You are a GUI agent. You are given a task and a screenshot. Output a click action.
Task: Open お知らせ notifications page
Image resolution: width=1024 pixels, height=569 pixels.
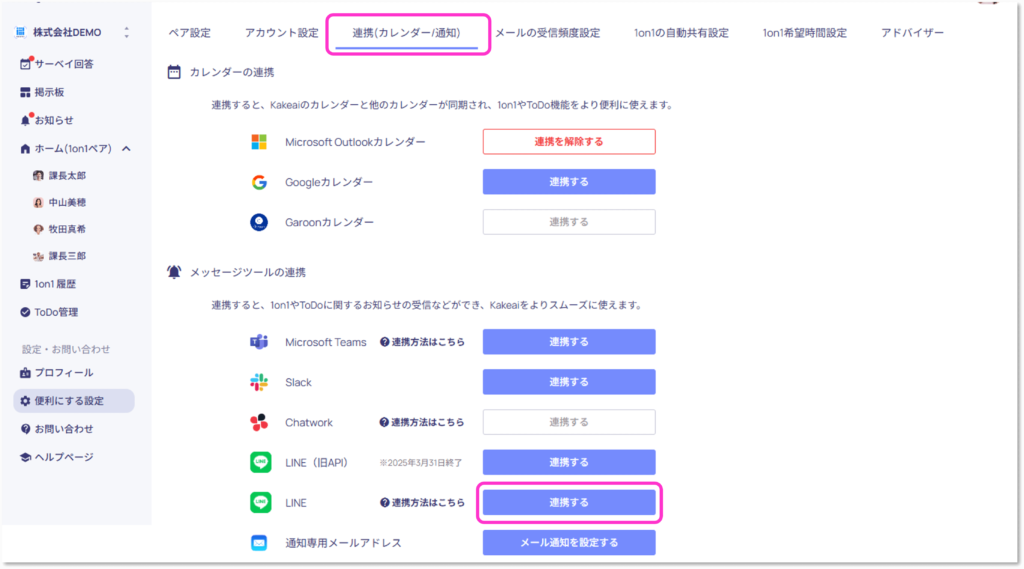(54, 120)
